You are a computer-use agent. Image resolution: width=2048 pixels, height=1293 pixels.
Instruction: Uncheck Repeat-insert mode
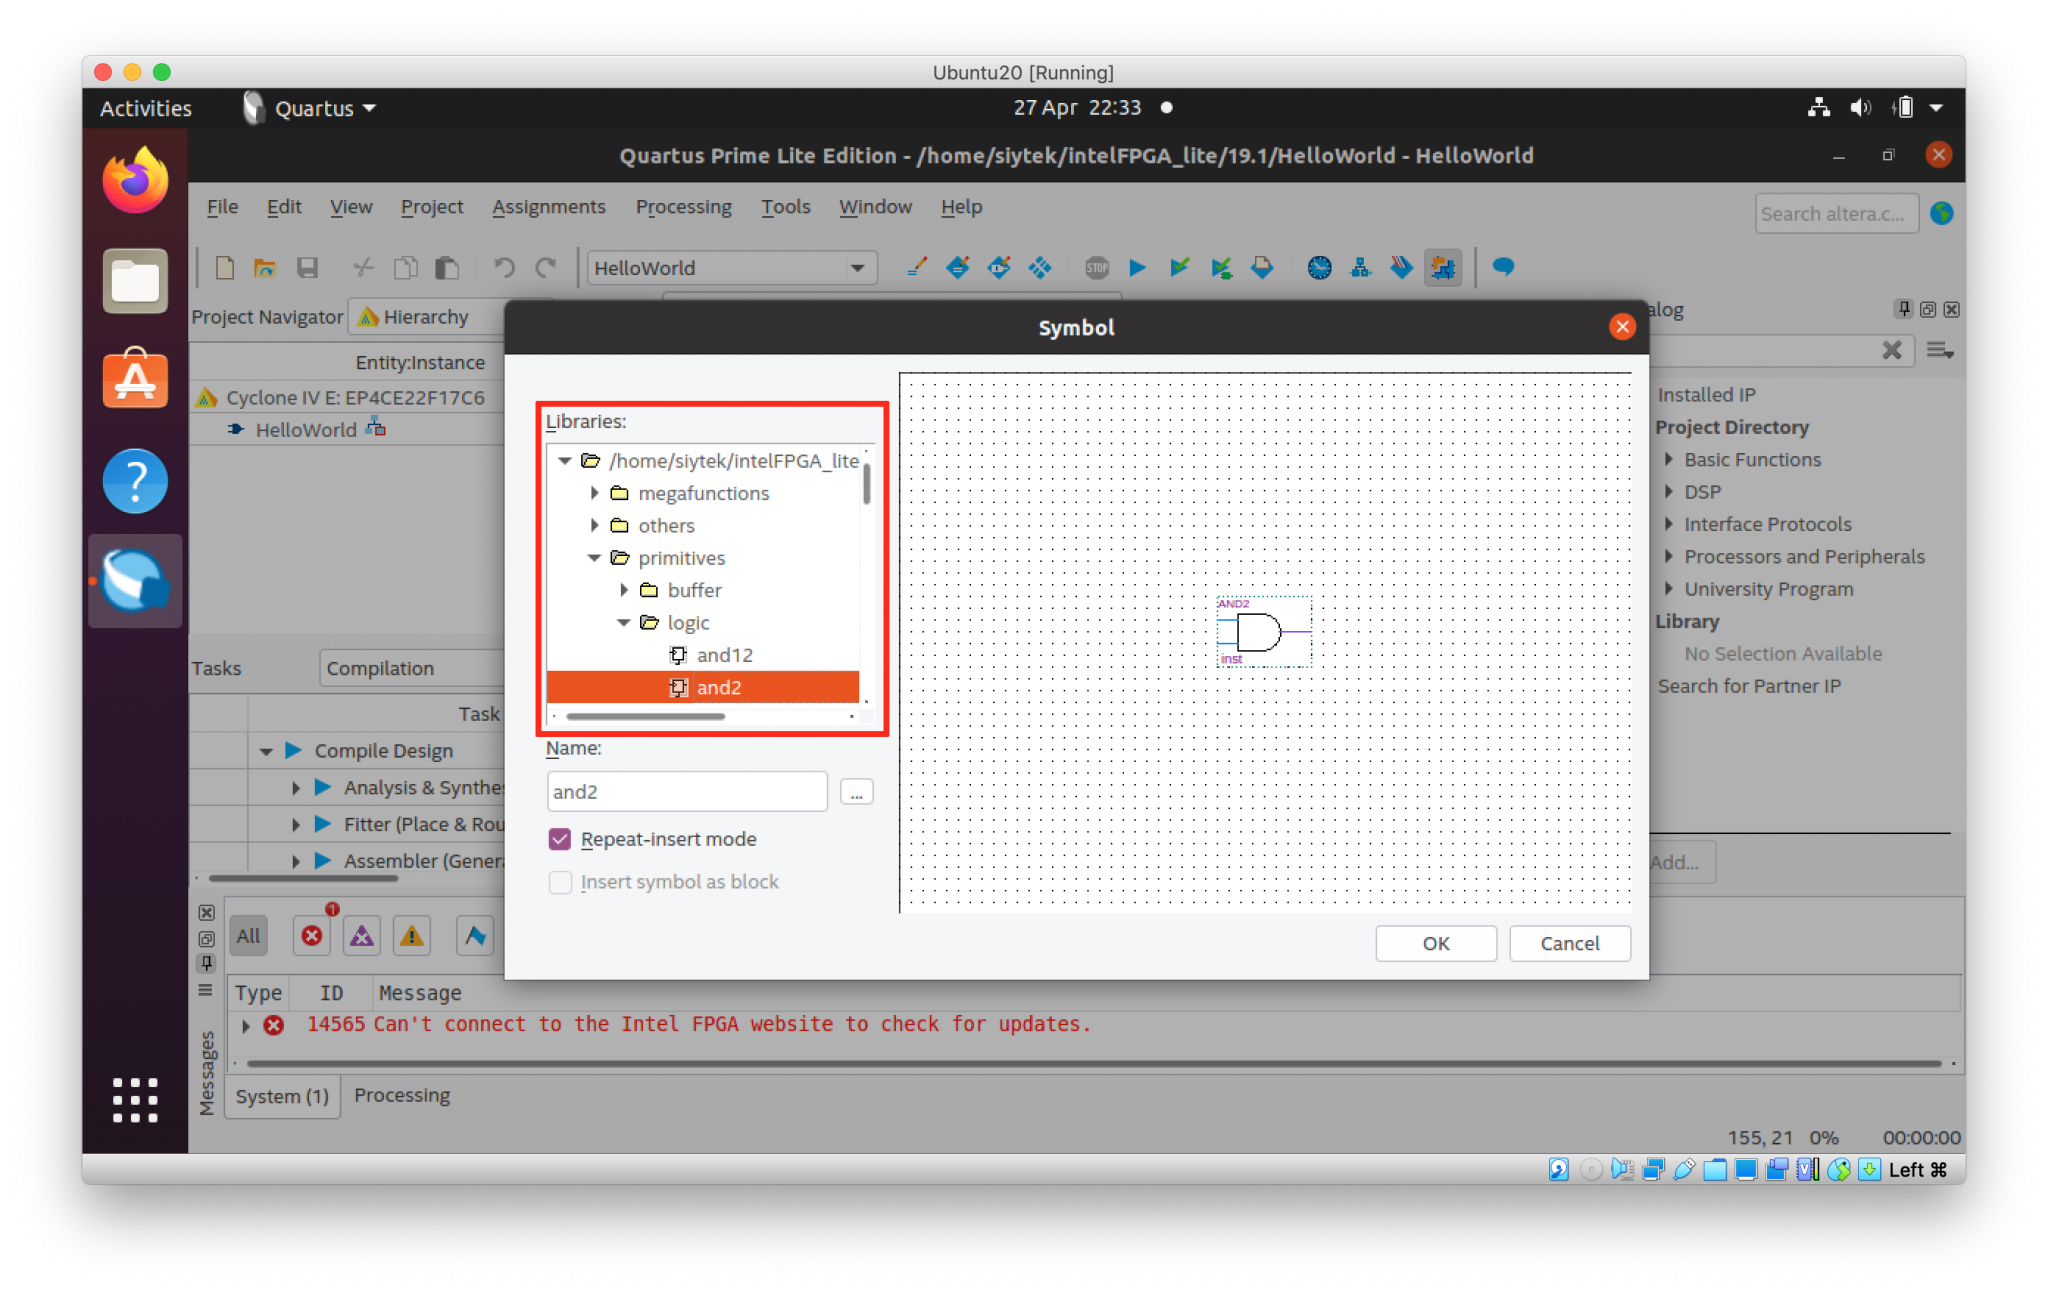coord(560,839)
